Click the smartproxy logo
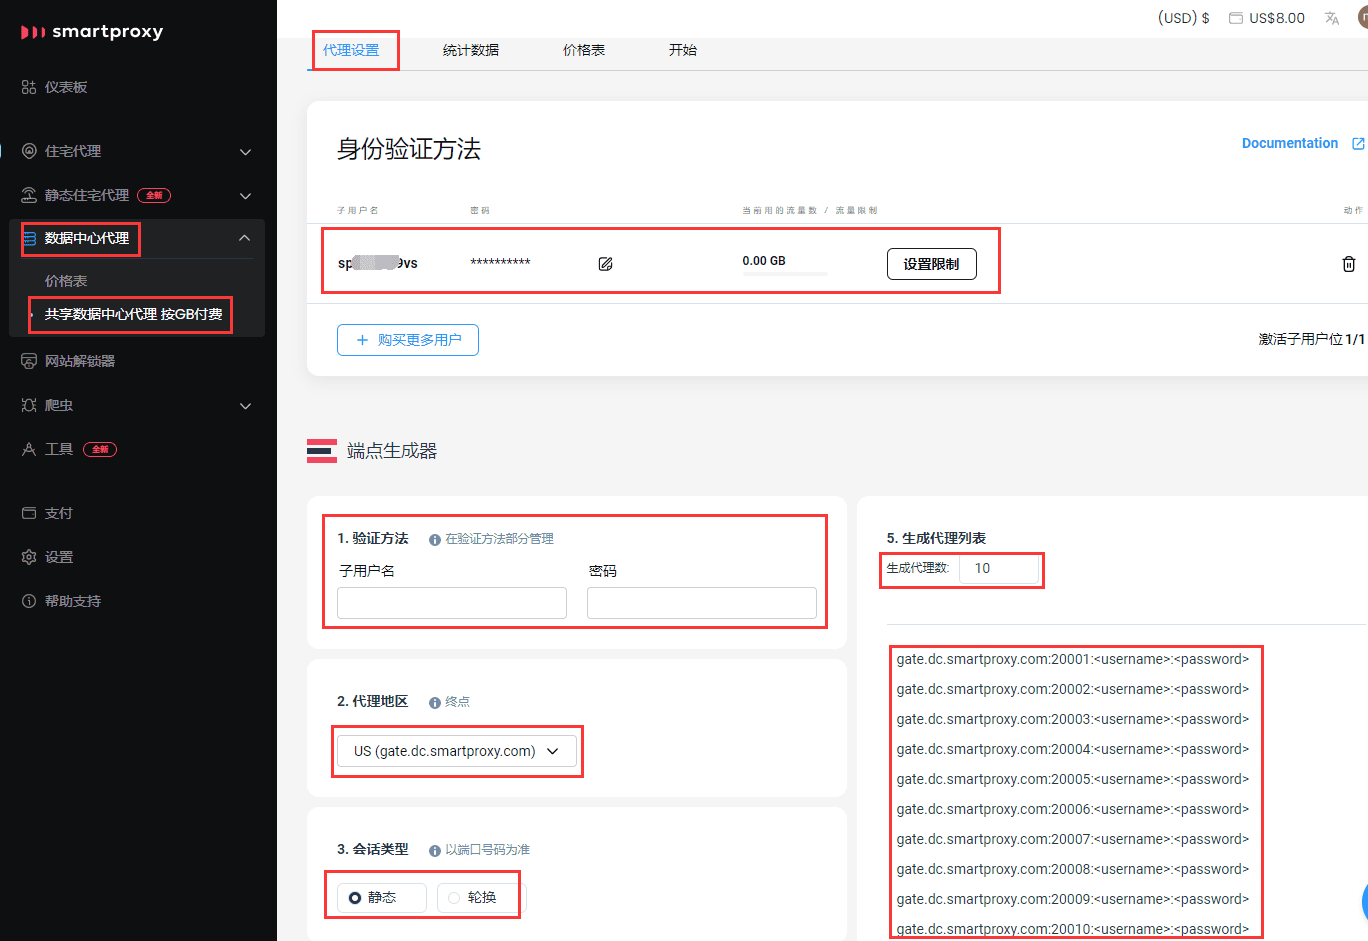The height and width of the screenshot is (941, 1368). (x=92, y=32)
